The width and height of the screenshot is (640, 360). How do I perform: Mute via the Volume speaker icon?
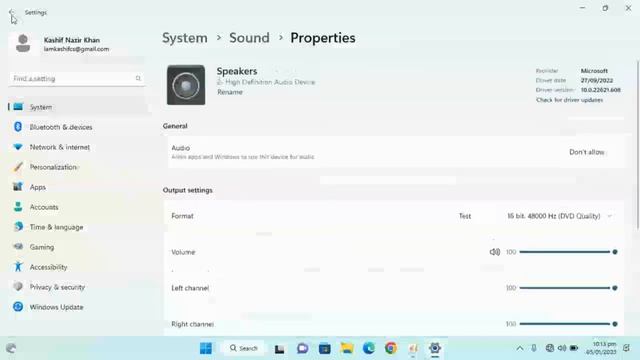point(495,252)
